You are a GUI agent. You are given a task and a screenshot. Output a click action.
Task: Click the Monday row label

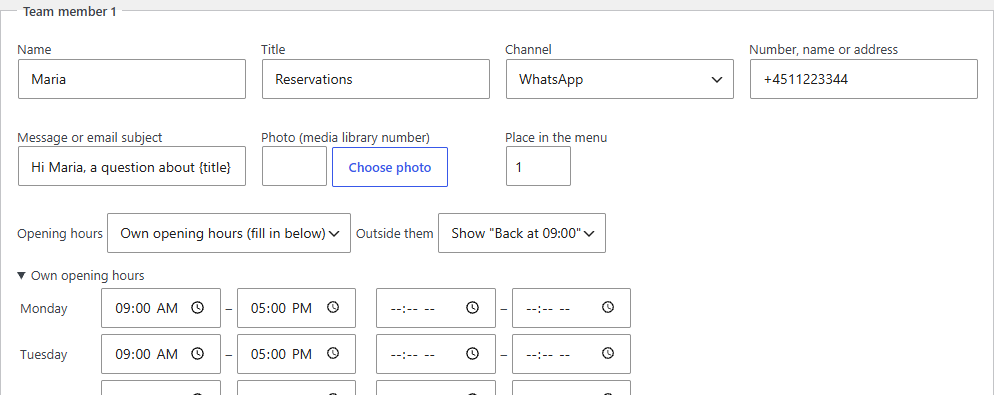tap(44, 309)
